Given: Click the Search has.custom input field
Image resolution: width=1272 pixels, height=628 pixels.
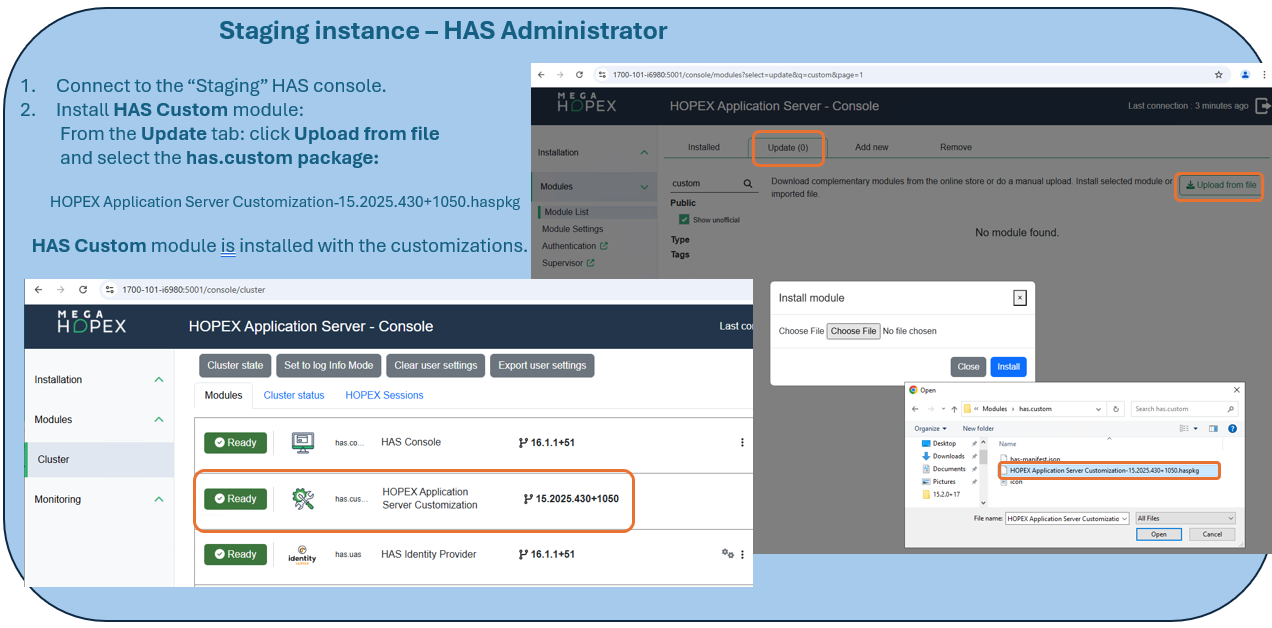Looking at the screenshot, I should [1178, 409].
